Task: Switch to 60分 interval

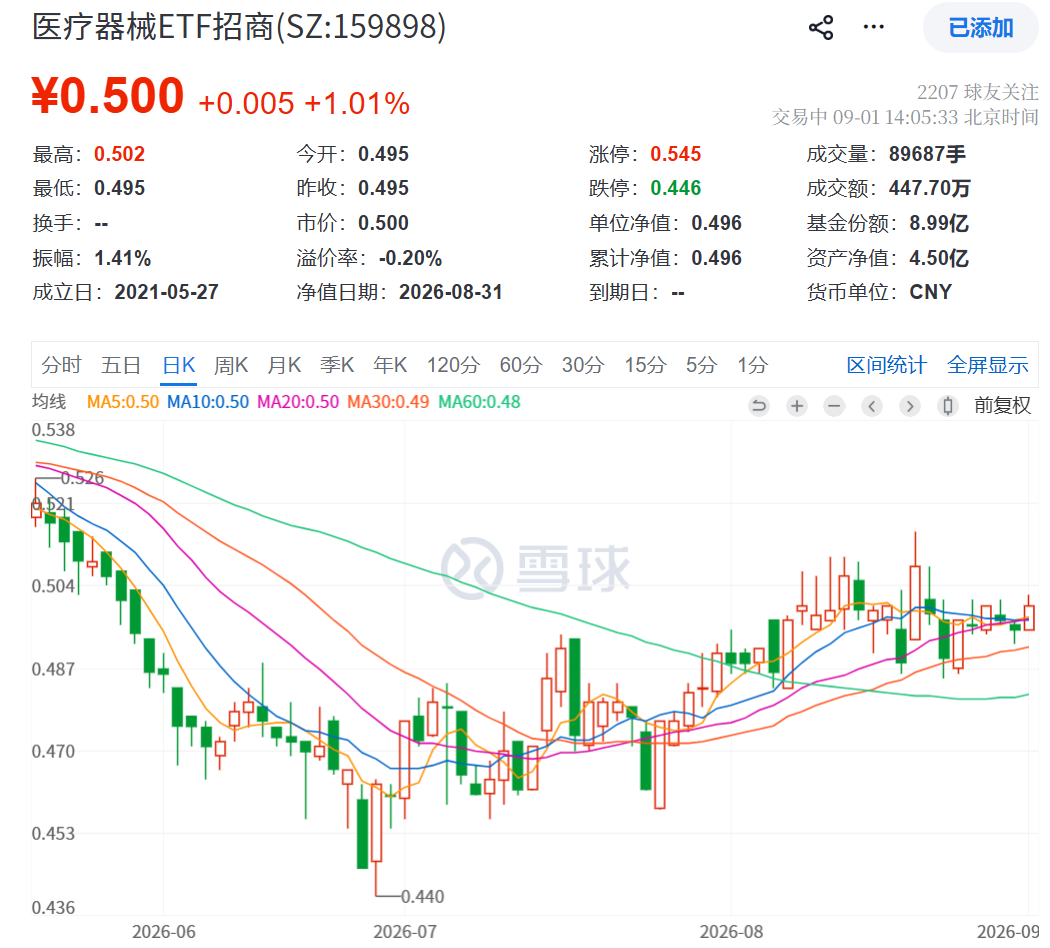Action: tap(521, 365)
